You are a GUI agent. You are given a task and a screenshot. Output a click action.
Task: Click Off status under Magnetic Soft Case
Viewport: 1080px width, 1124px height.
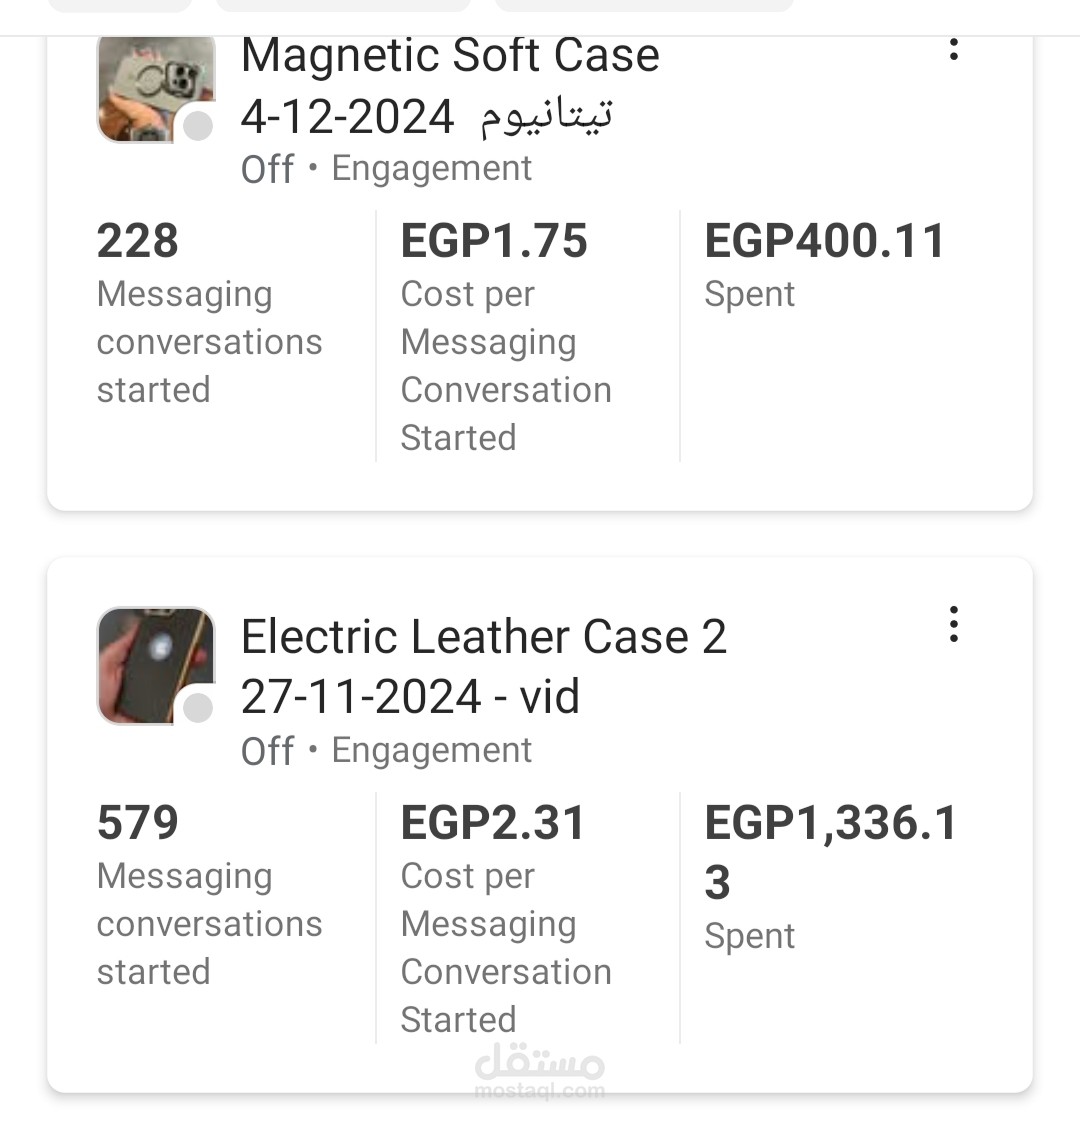click(x=267, y=169)
